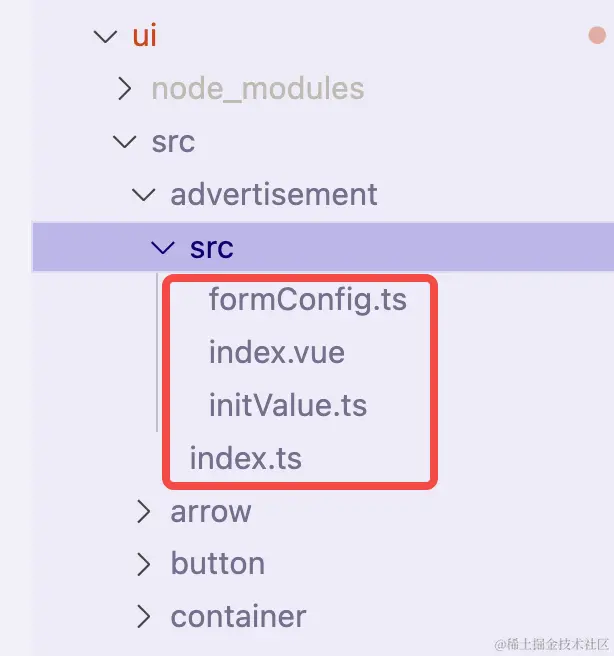Open the initValue.ts file
The width and height of the screenshot is (614, 656).
click(288, 405)
